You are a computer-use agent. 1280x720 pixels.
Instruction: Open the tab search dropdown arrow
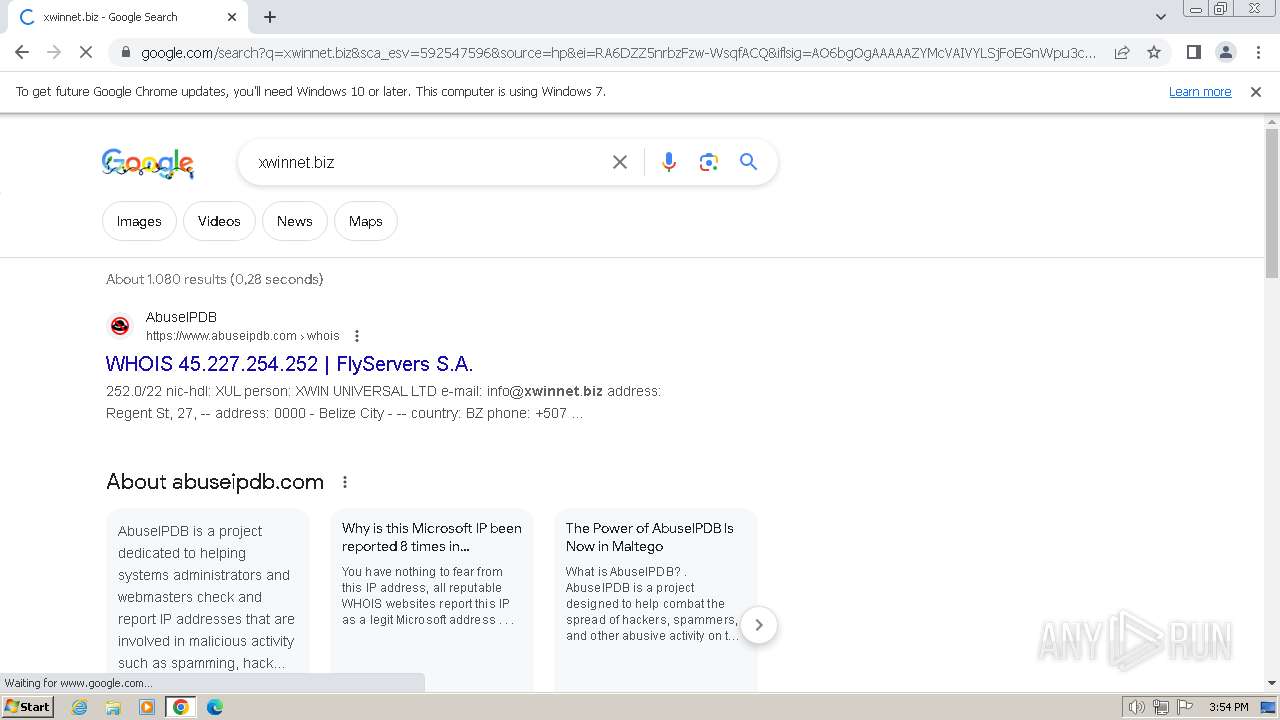[1160, 17]
